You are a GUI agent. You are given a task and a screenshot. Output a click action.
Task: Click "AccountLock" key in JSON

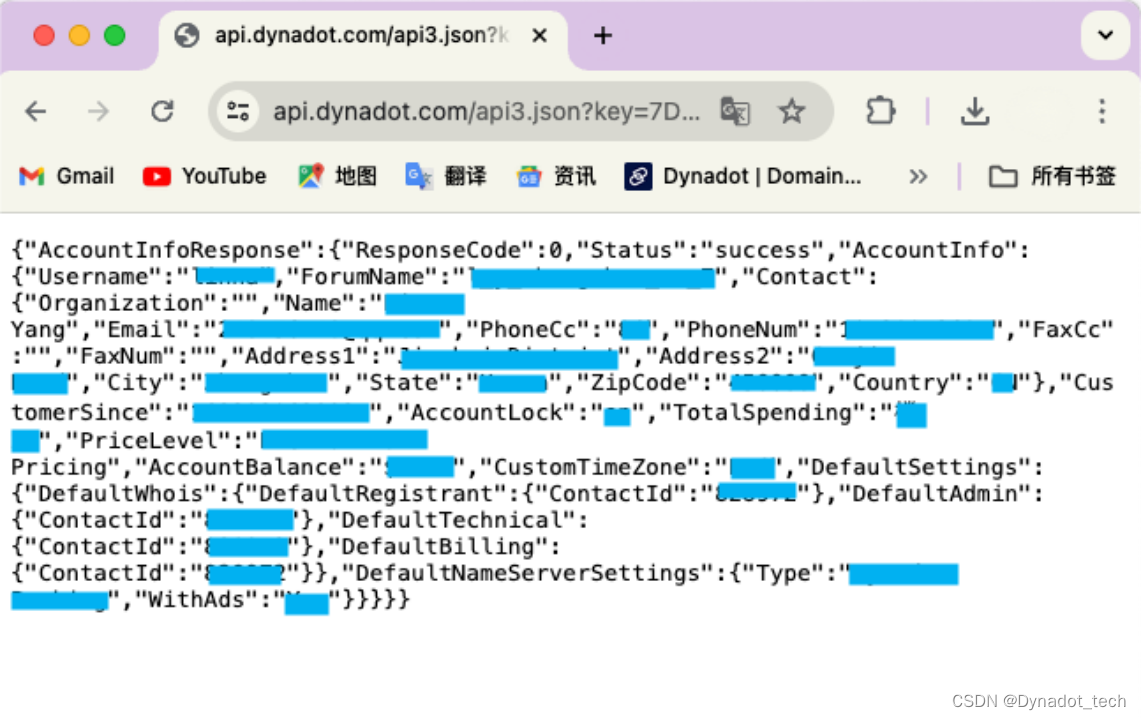486,413
